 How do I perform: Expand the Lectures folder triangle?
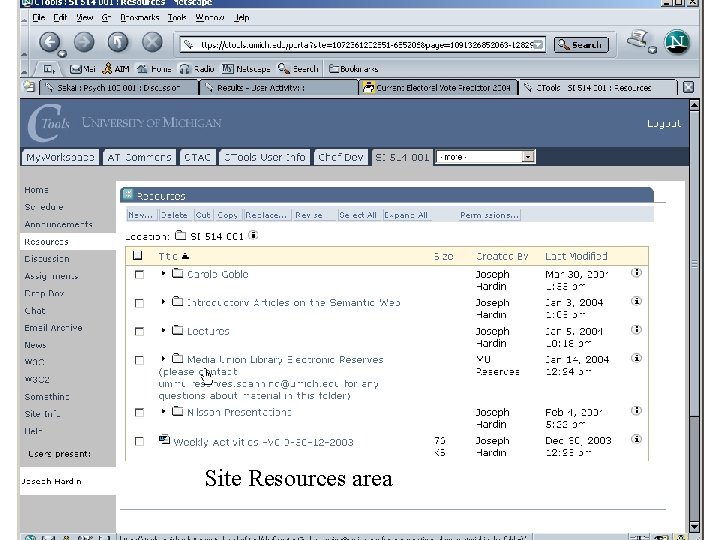[x=163, y=330]
